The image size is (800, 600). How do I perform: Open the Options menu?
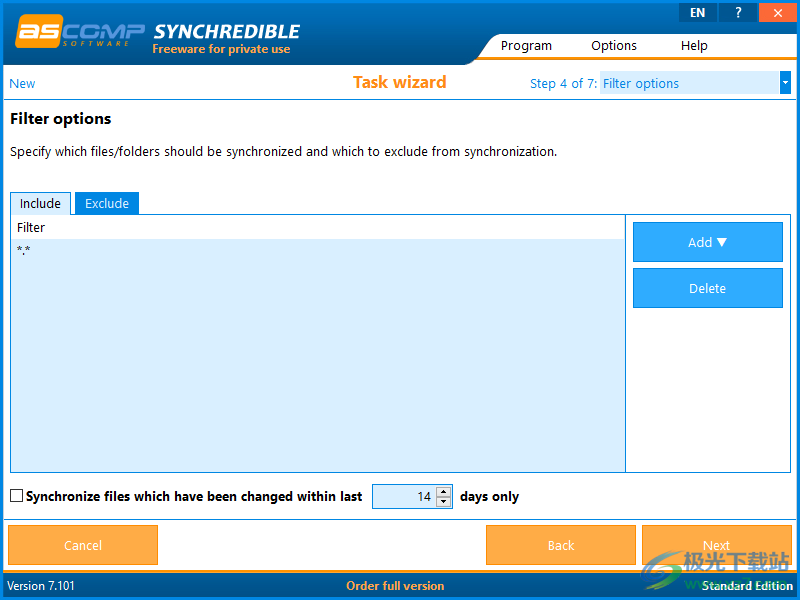tap(613, 45)
